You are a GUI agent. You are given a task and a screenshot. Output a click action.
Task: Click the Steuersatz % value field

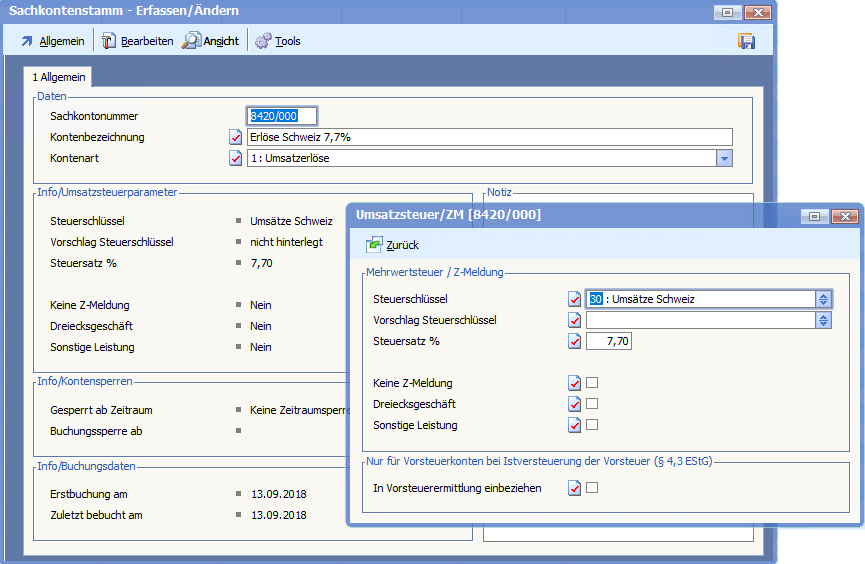click(x=609, y=341)
